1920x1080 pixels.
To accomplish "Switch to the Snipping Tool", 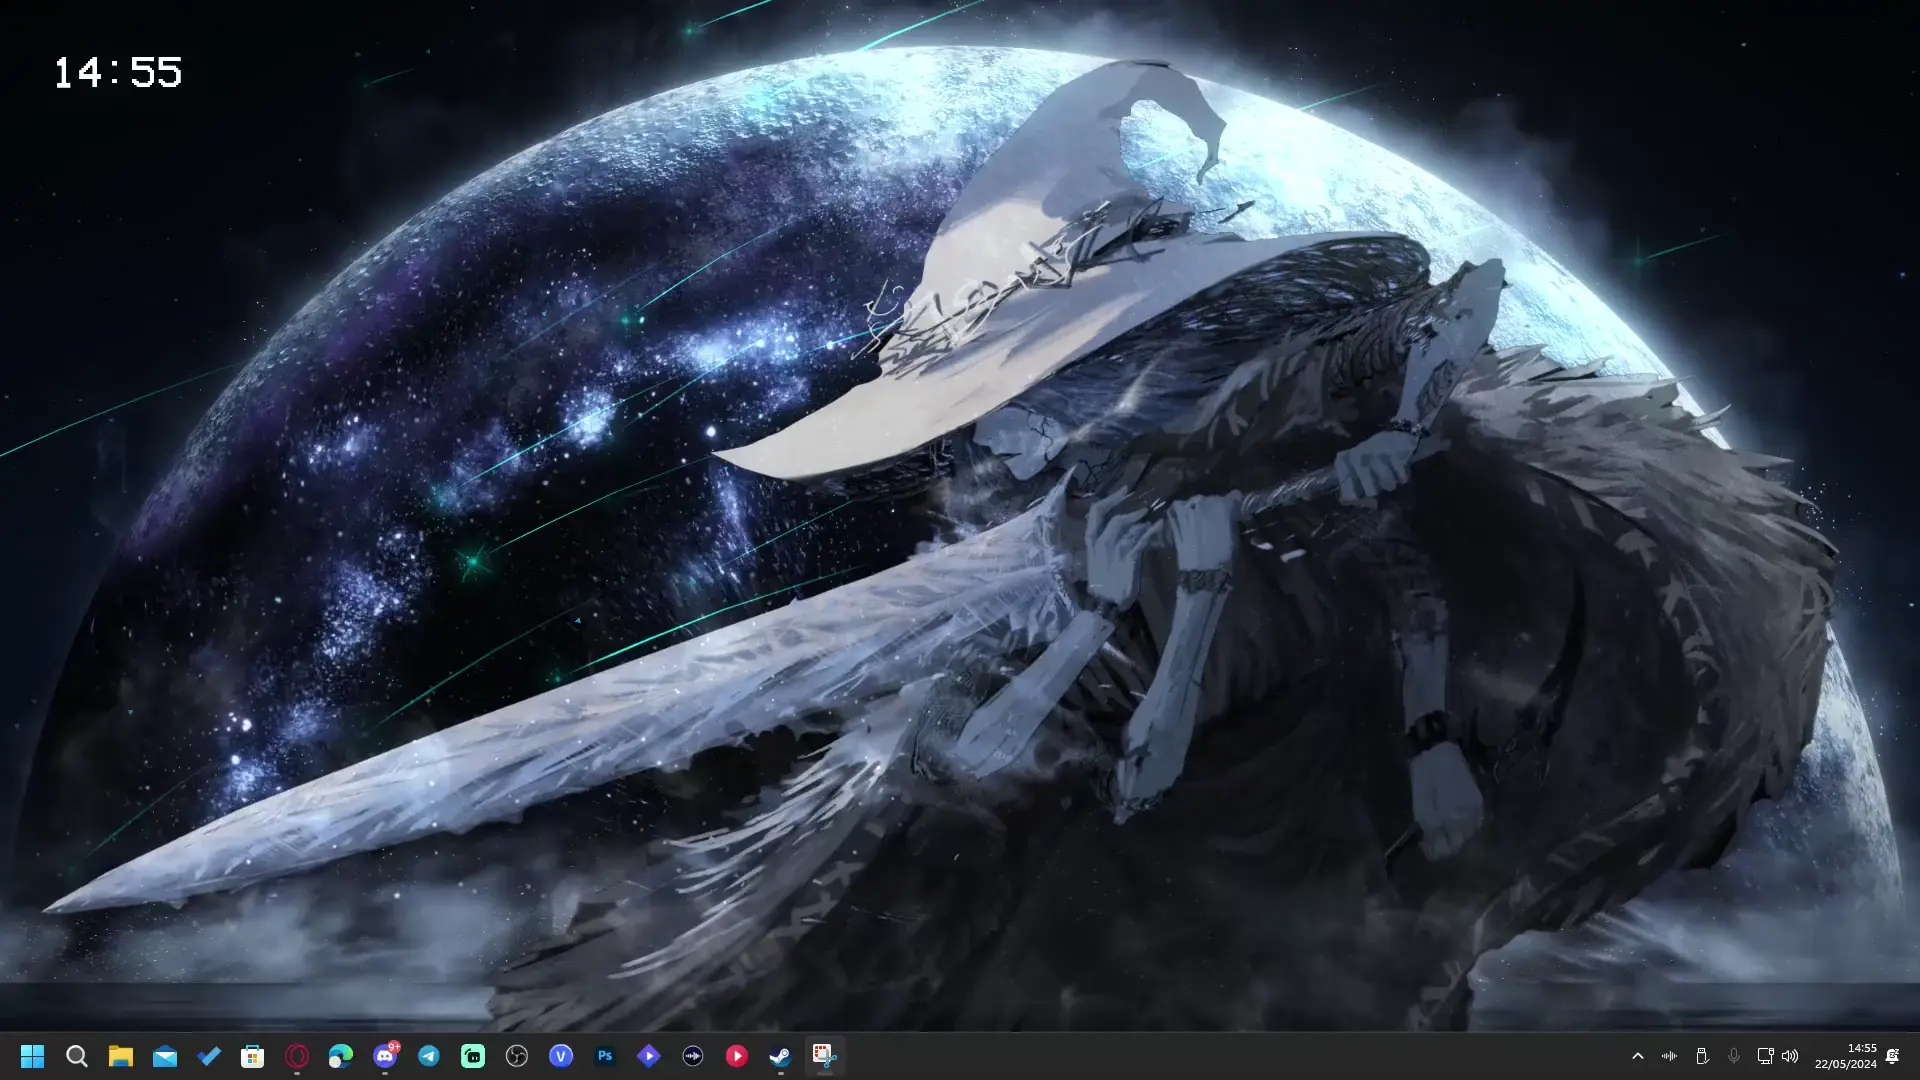I will pos(825,1056).
